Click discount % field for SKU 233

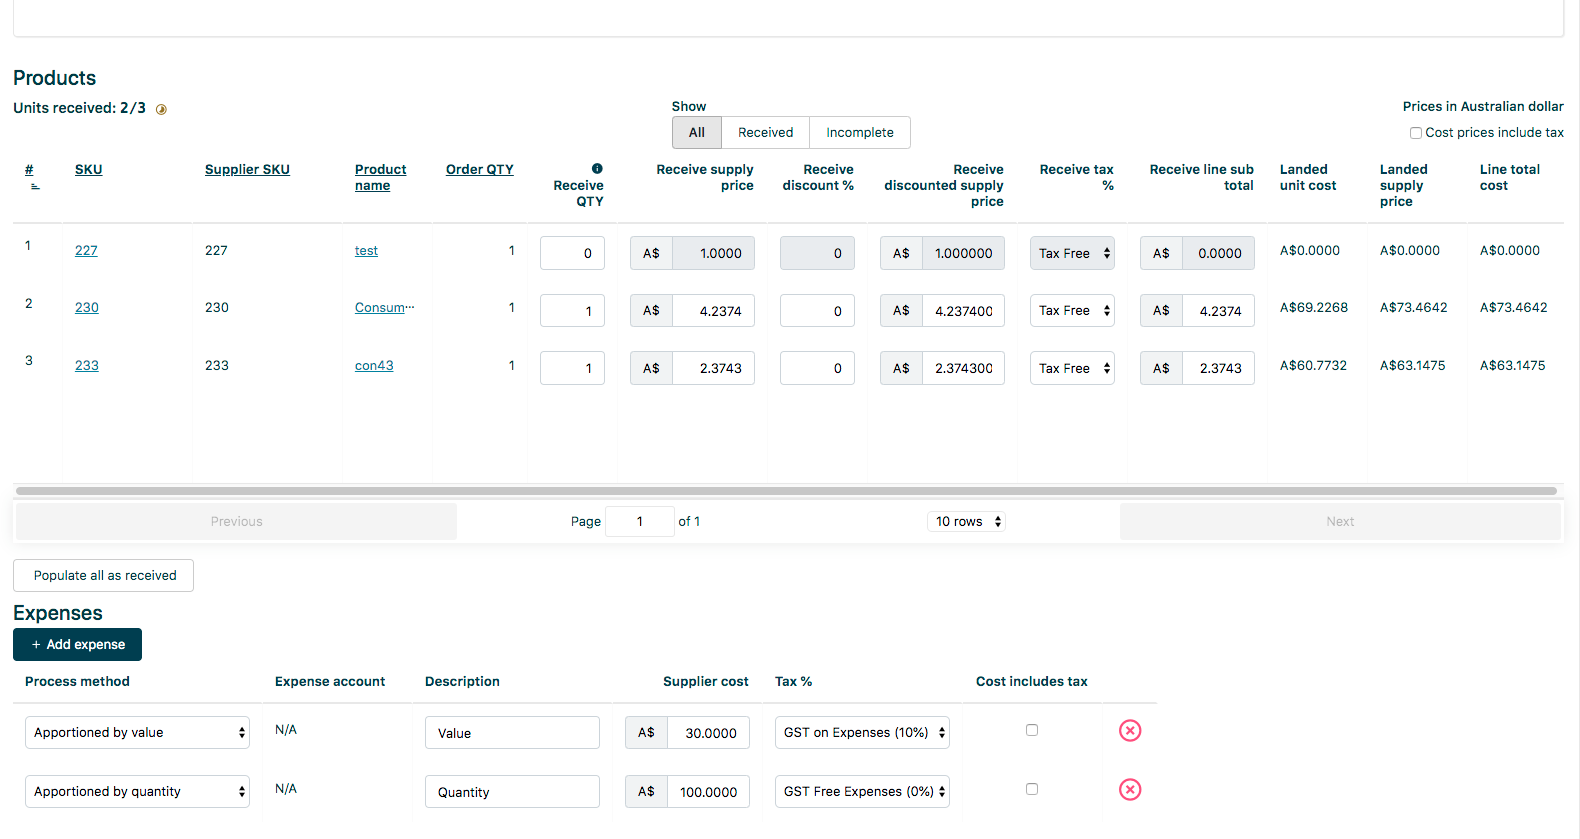click(x=817, y=368)
